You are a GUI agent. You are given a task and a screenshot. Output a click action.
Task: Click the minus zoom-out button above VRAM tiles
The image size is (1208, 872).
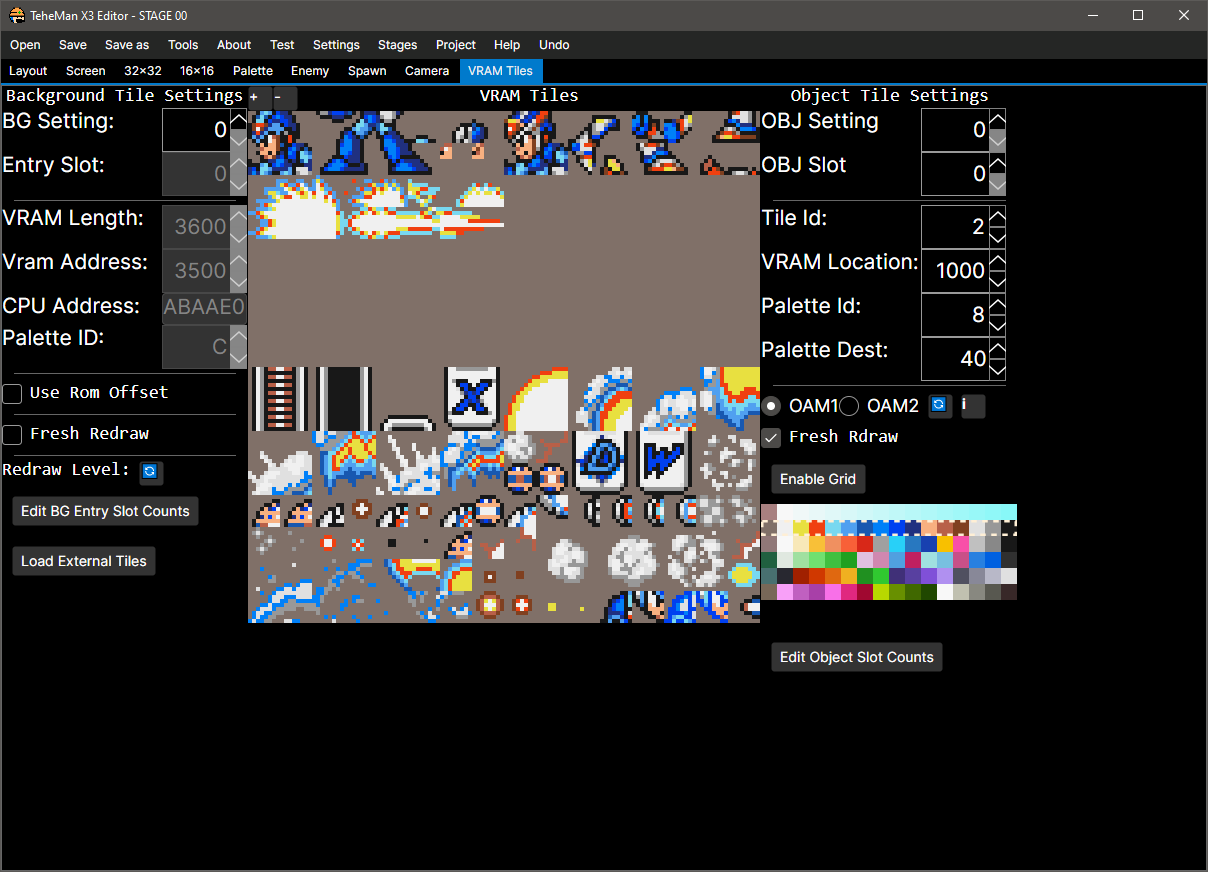278,97
